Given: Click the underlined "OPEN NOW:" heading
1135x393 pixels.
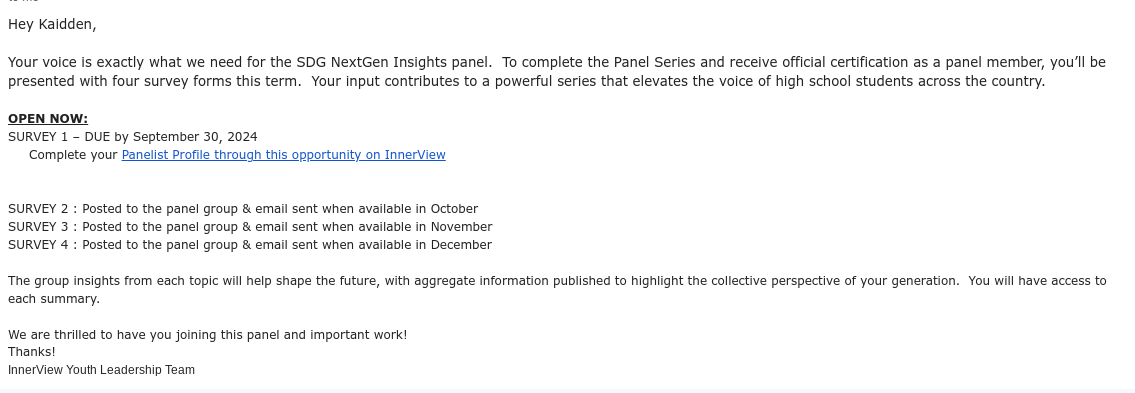Looking at the screenshot, I should coord(48,119).
